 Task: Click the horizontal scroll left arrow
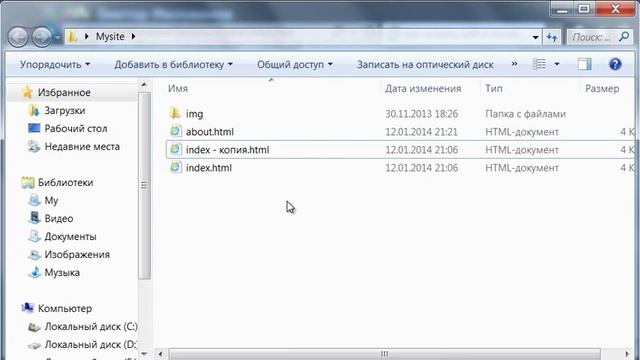click(160, 354)
